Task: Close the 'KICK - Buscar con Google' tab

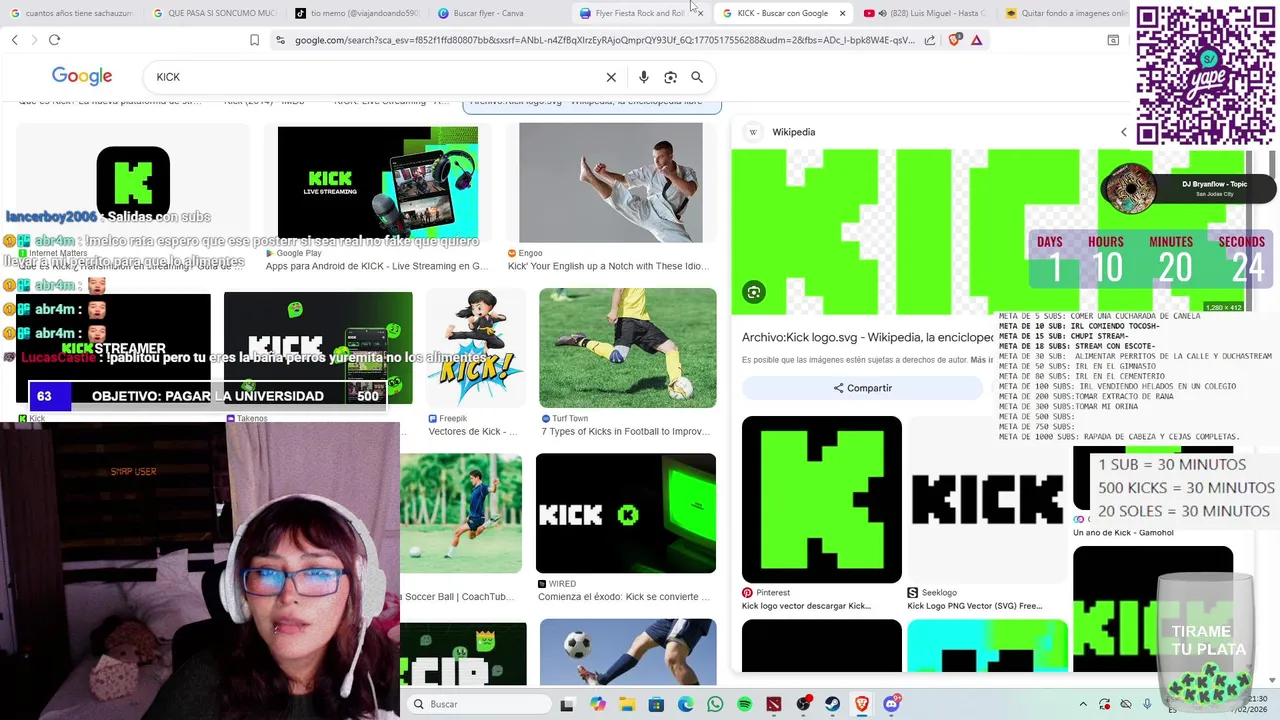Action: tap(842, 14)
